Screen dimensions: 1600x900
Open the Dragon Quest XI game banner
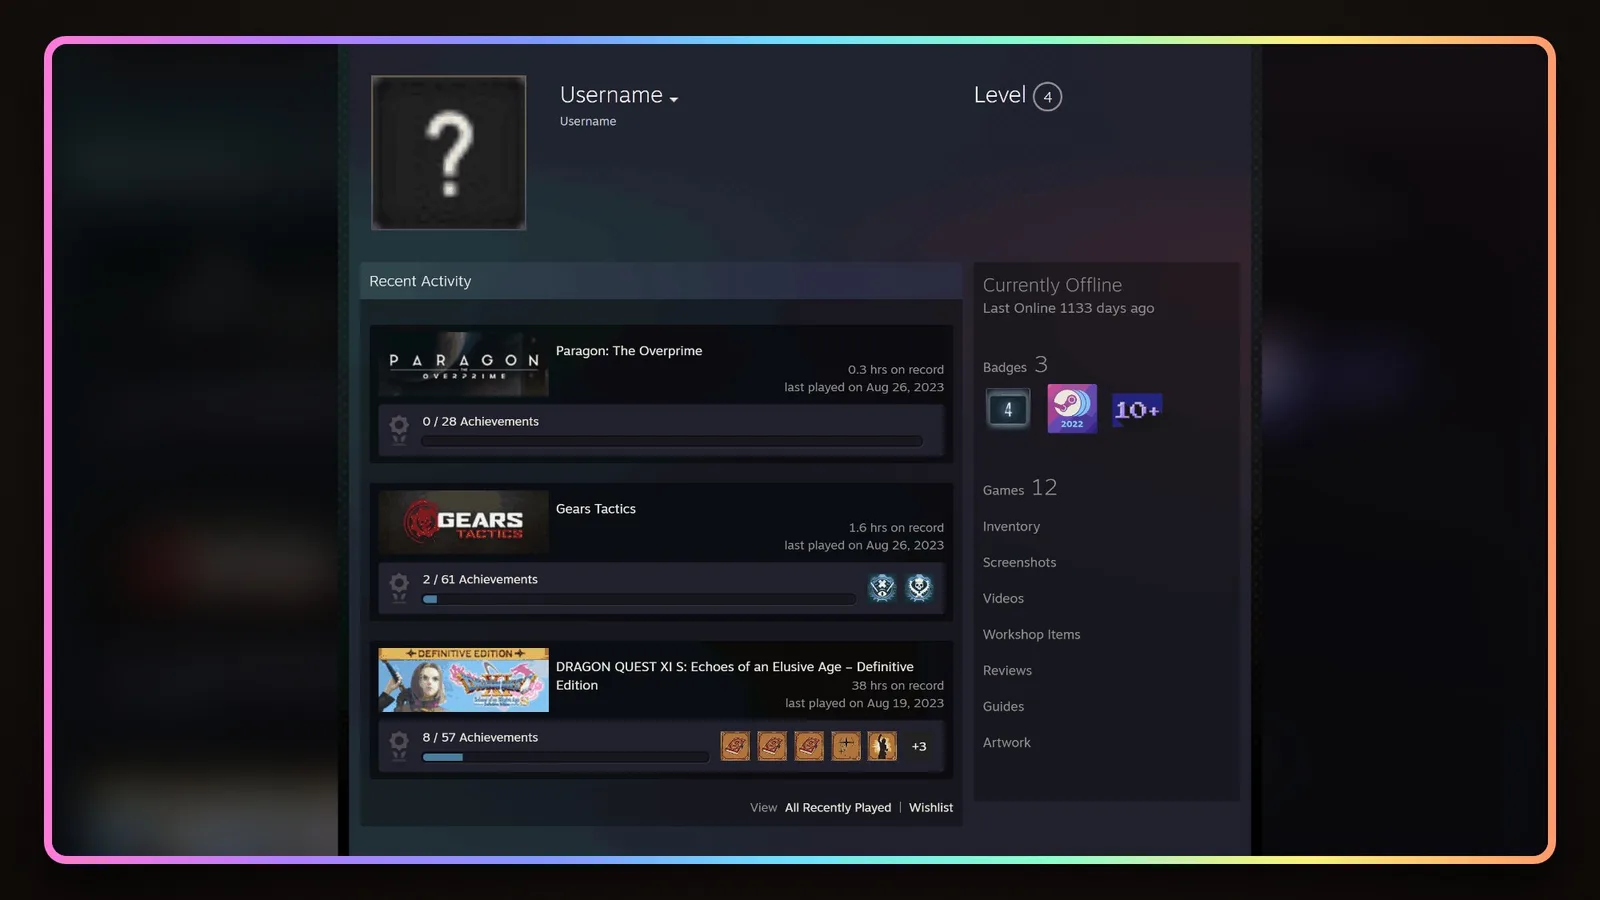(464, 680)
